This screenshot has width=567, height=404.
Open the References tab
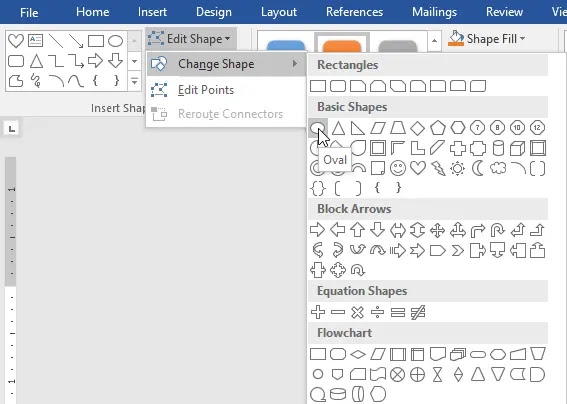click(x=354, y=12)
